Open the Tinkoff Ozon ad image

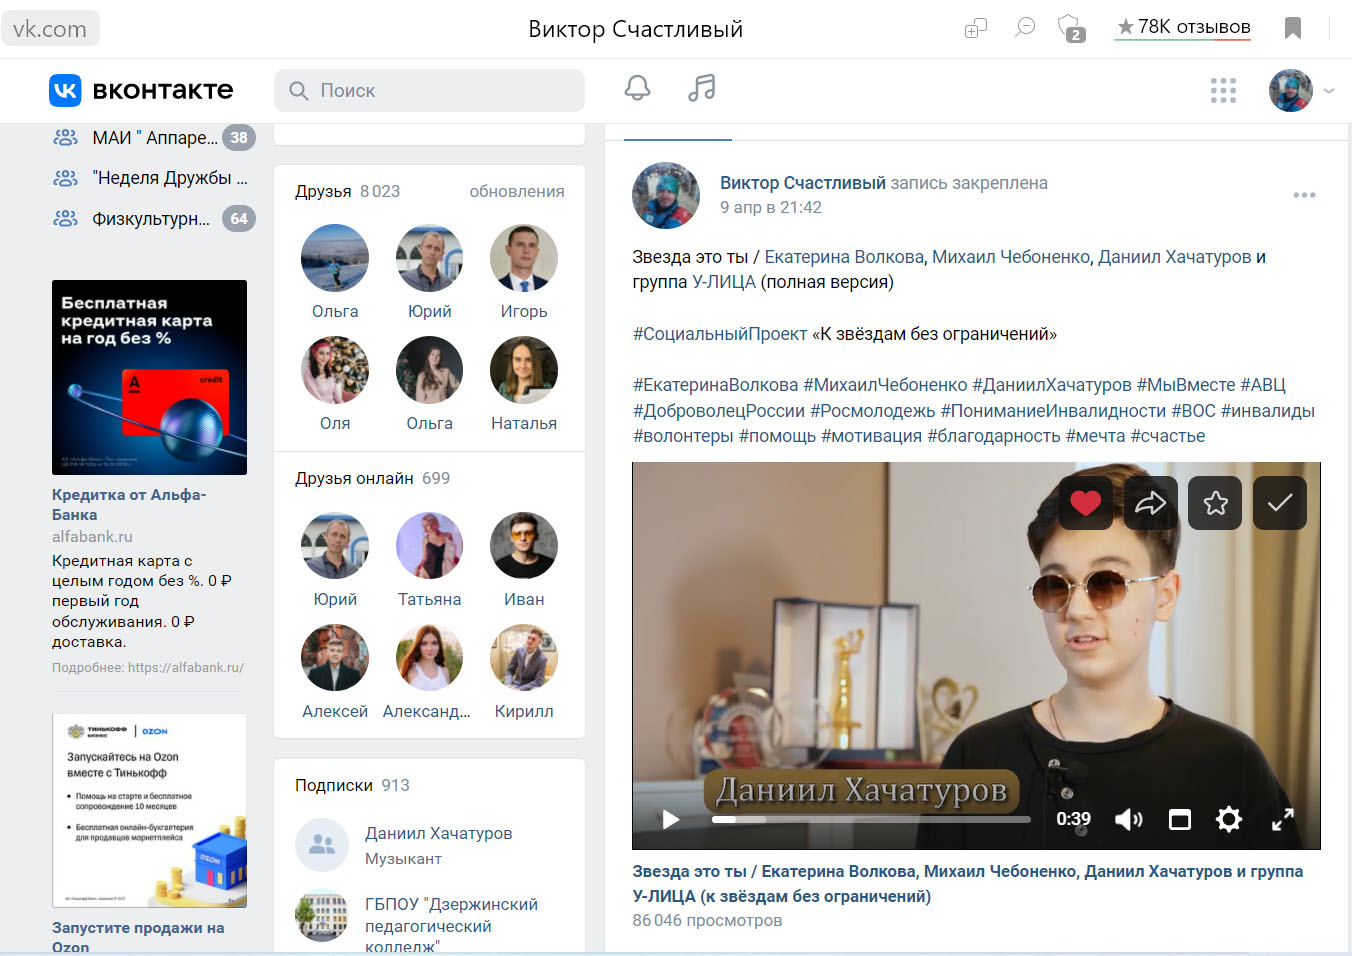pyautogui.click(x=149, y=810)
